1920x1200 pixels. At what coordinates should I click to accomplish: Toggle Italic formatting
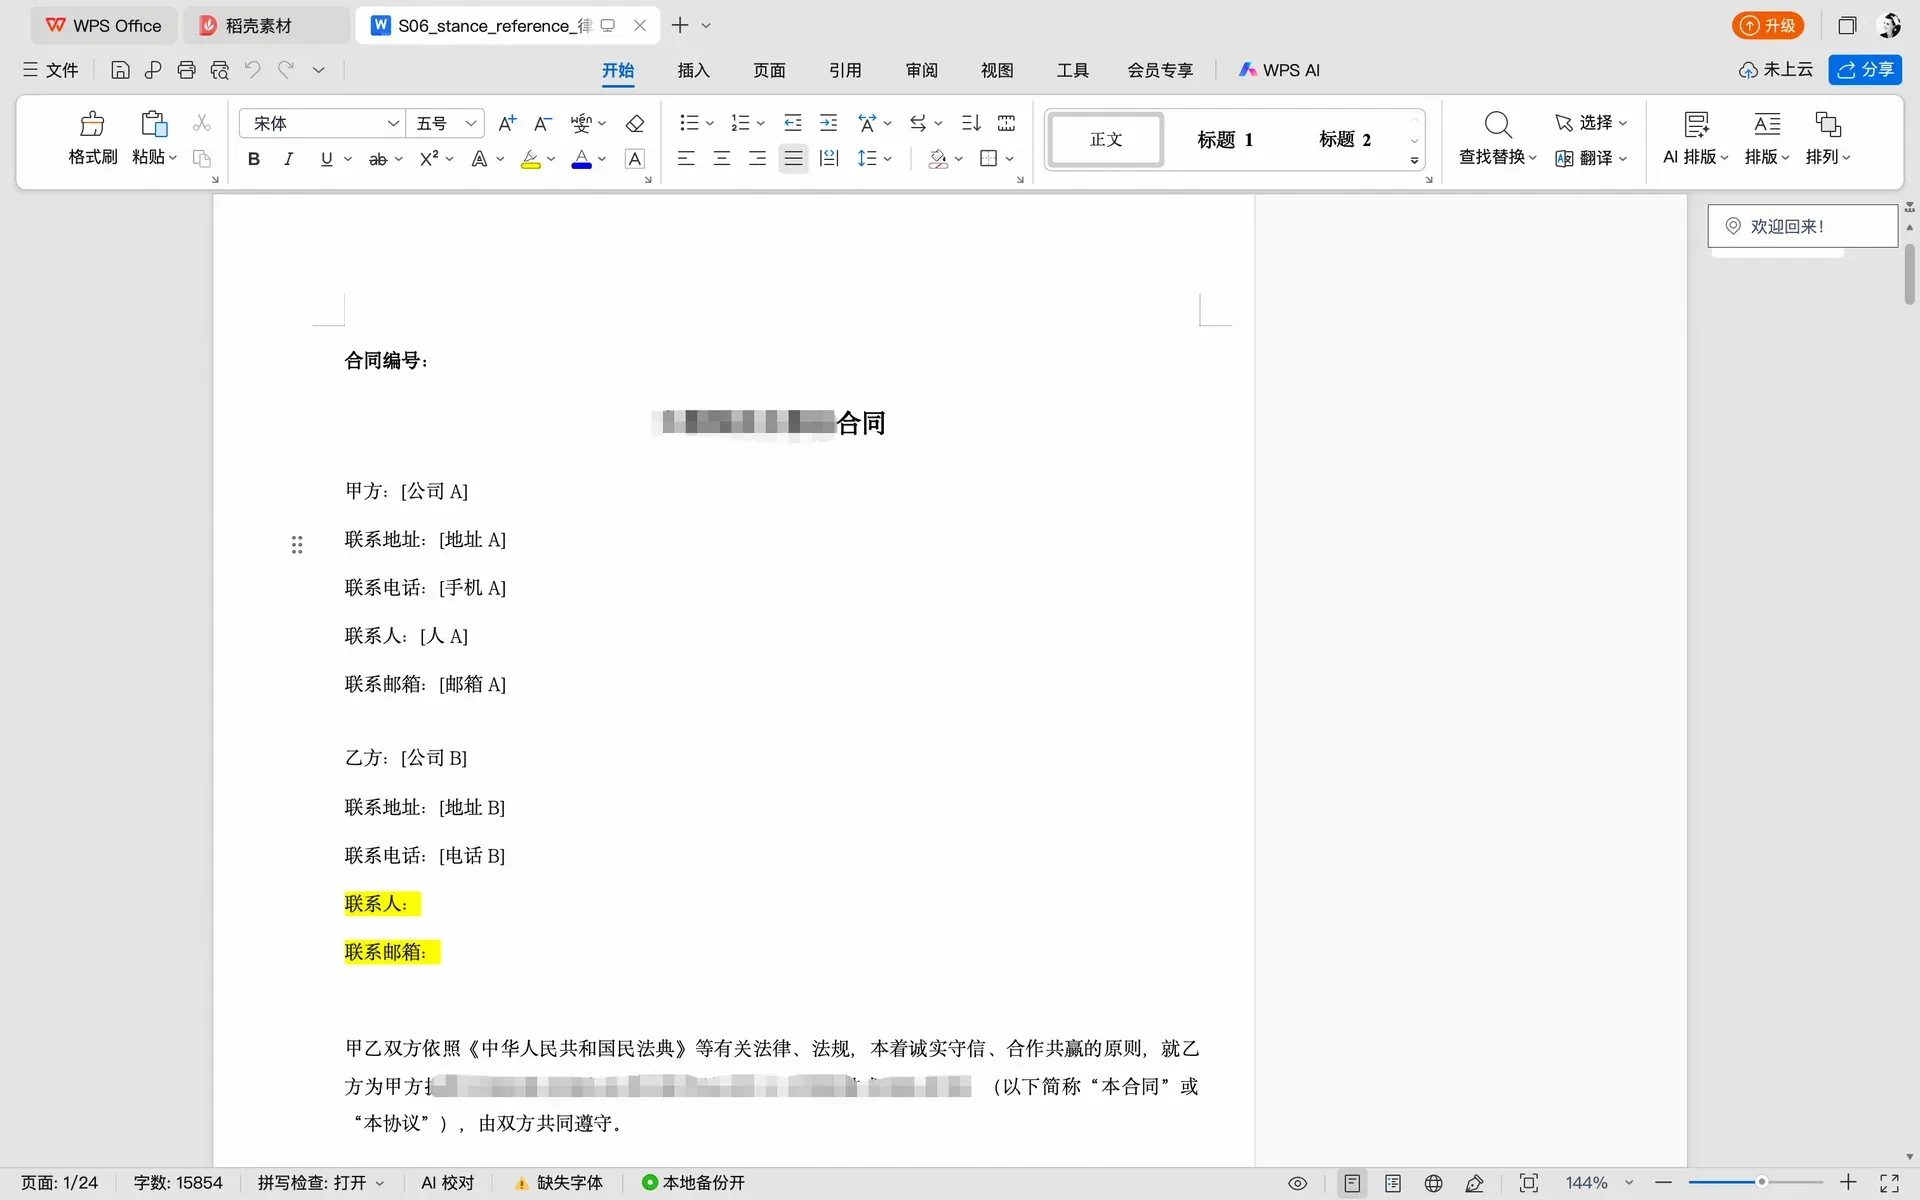[289, 159]
